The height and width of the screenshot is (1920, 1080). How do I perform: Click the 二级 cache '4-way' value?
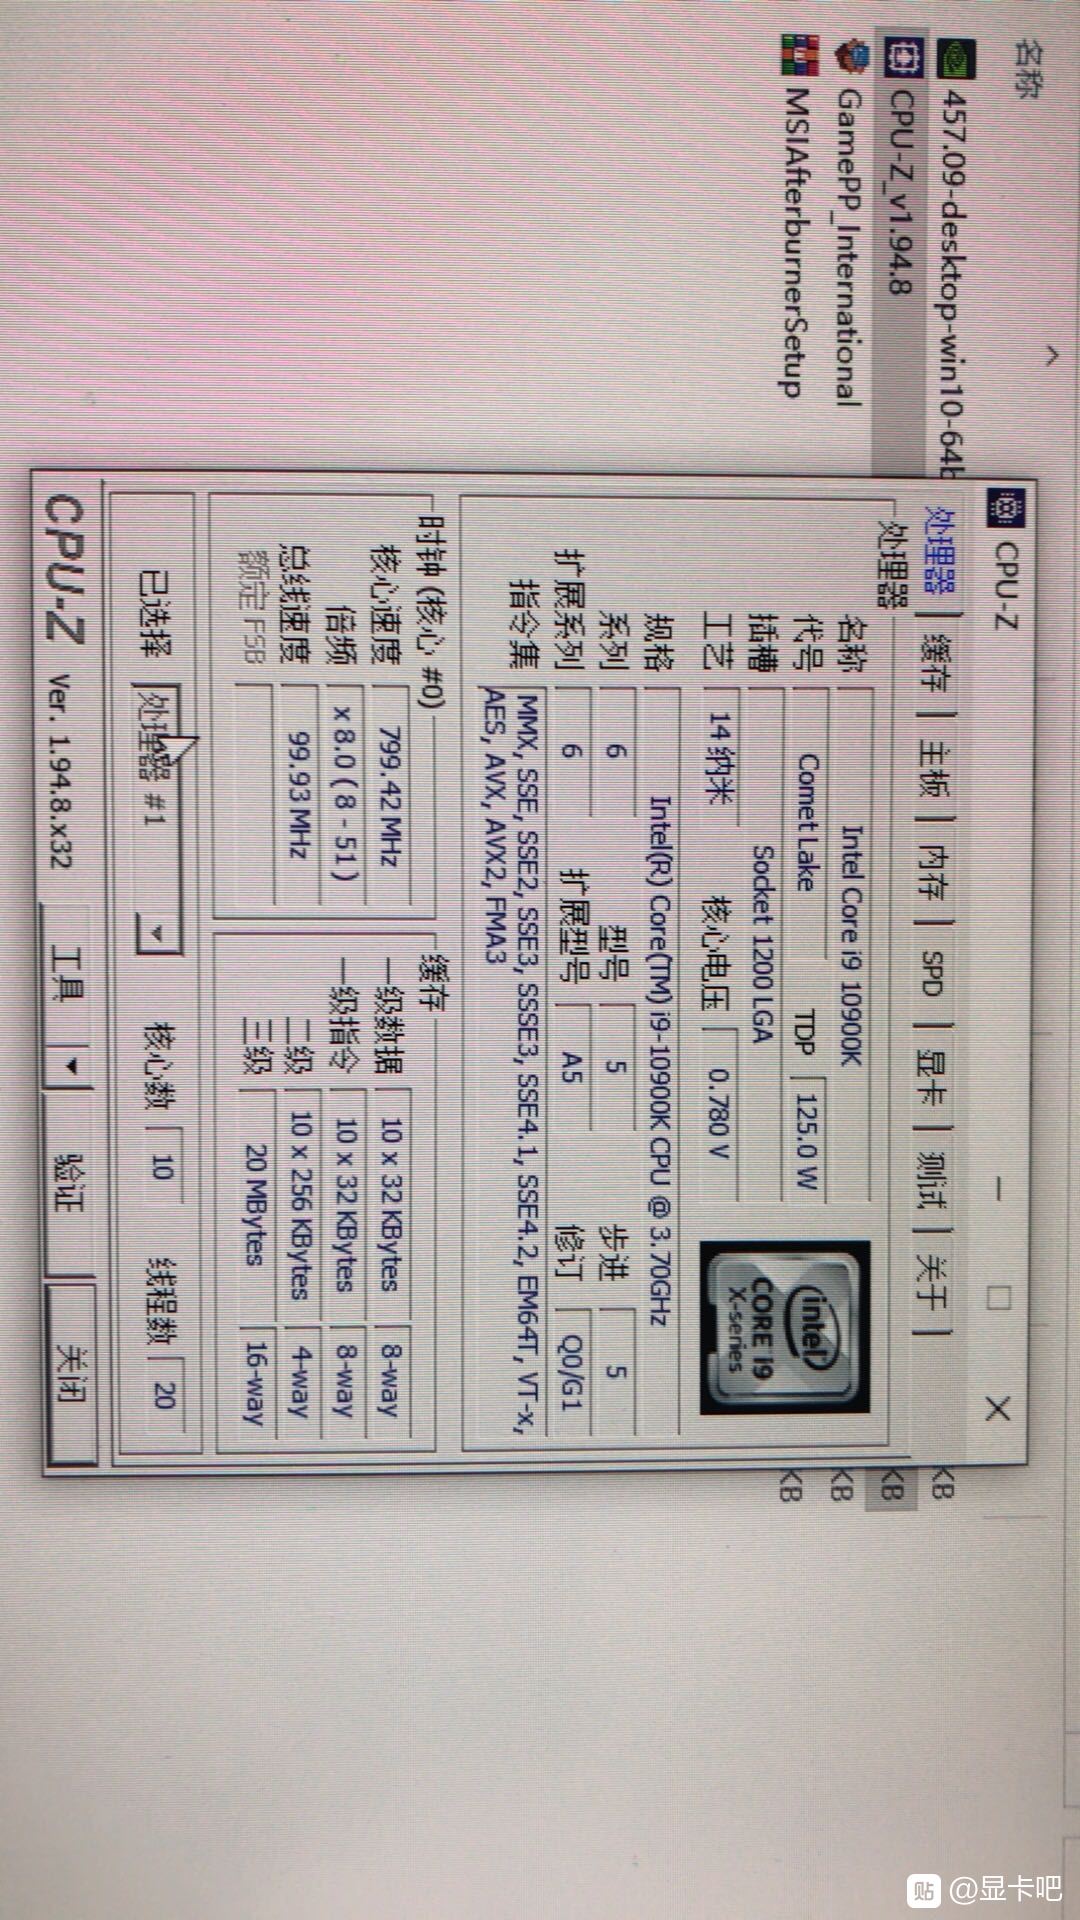pos(300,1382)
